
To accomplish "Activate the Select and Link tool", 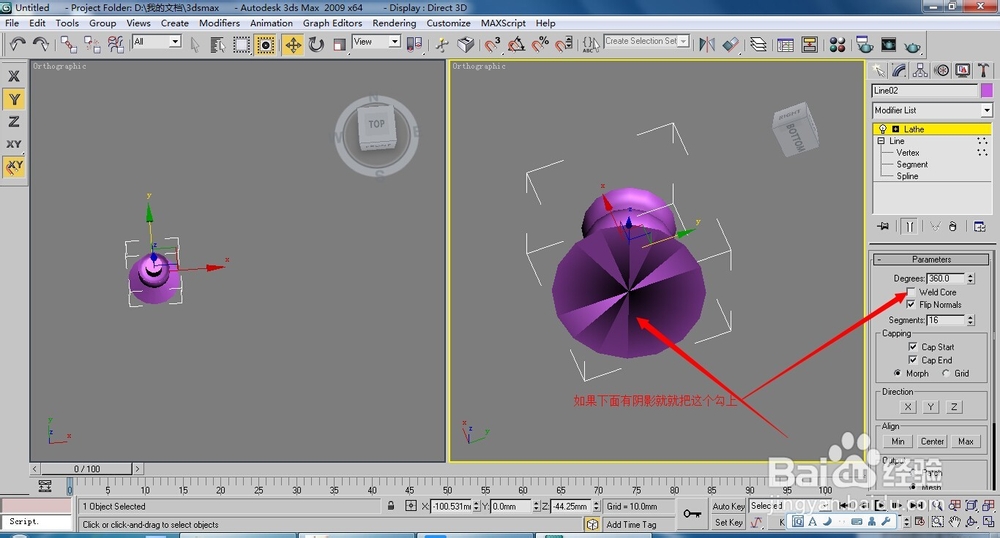I will (68, 44).
